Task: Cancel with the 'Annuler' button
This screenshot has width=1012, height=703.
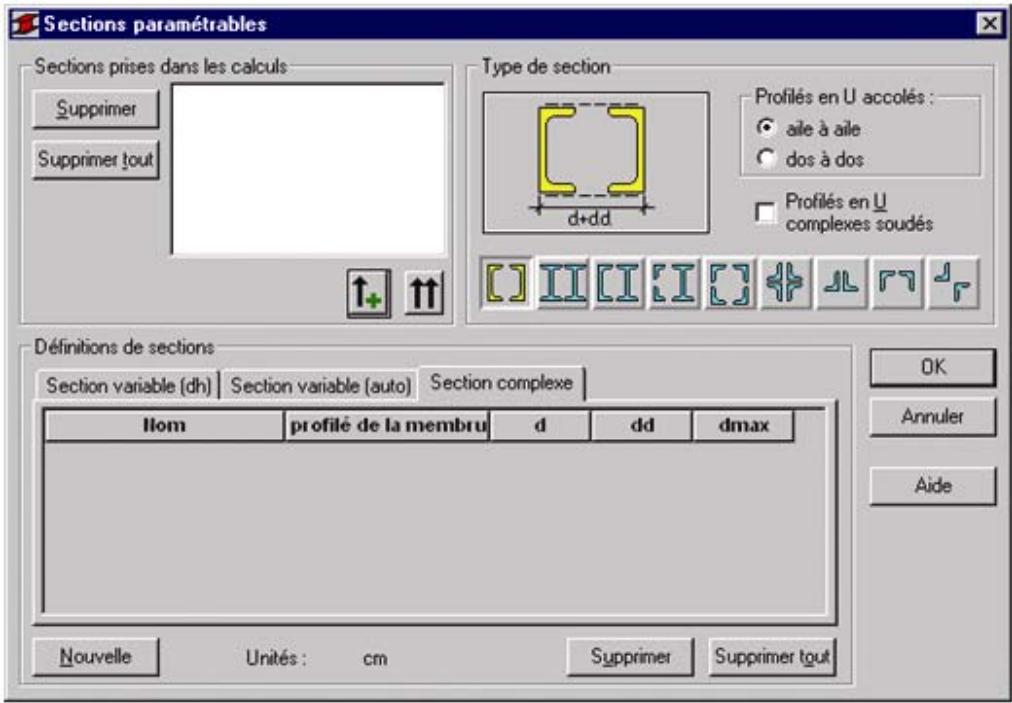Action: click(933, 417)
